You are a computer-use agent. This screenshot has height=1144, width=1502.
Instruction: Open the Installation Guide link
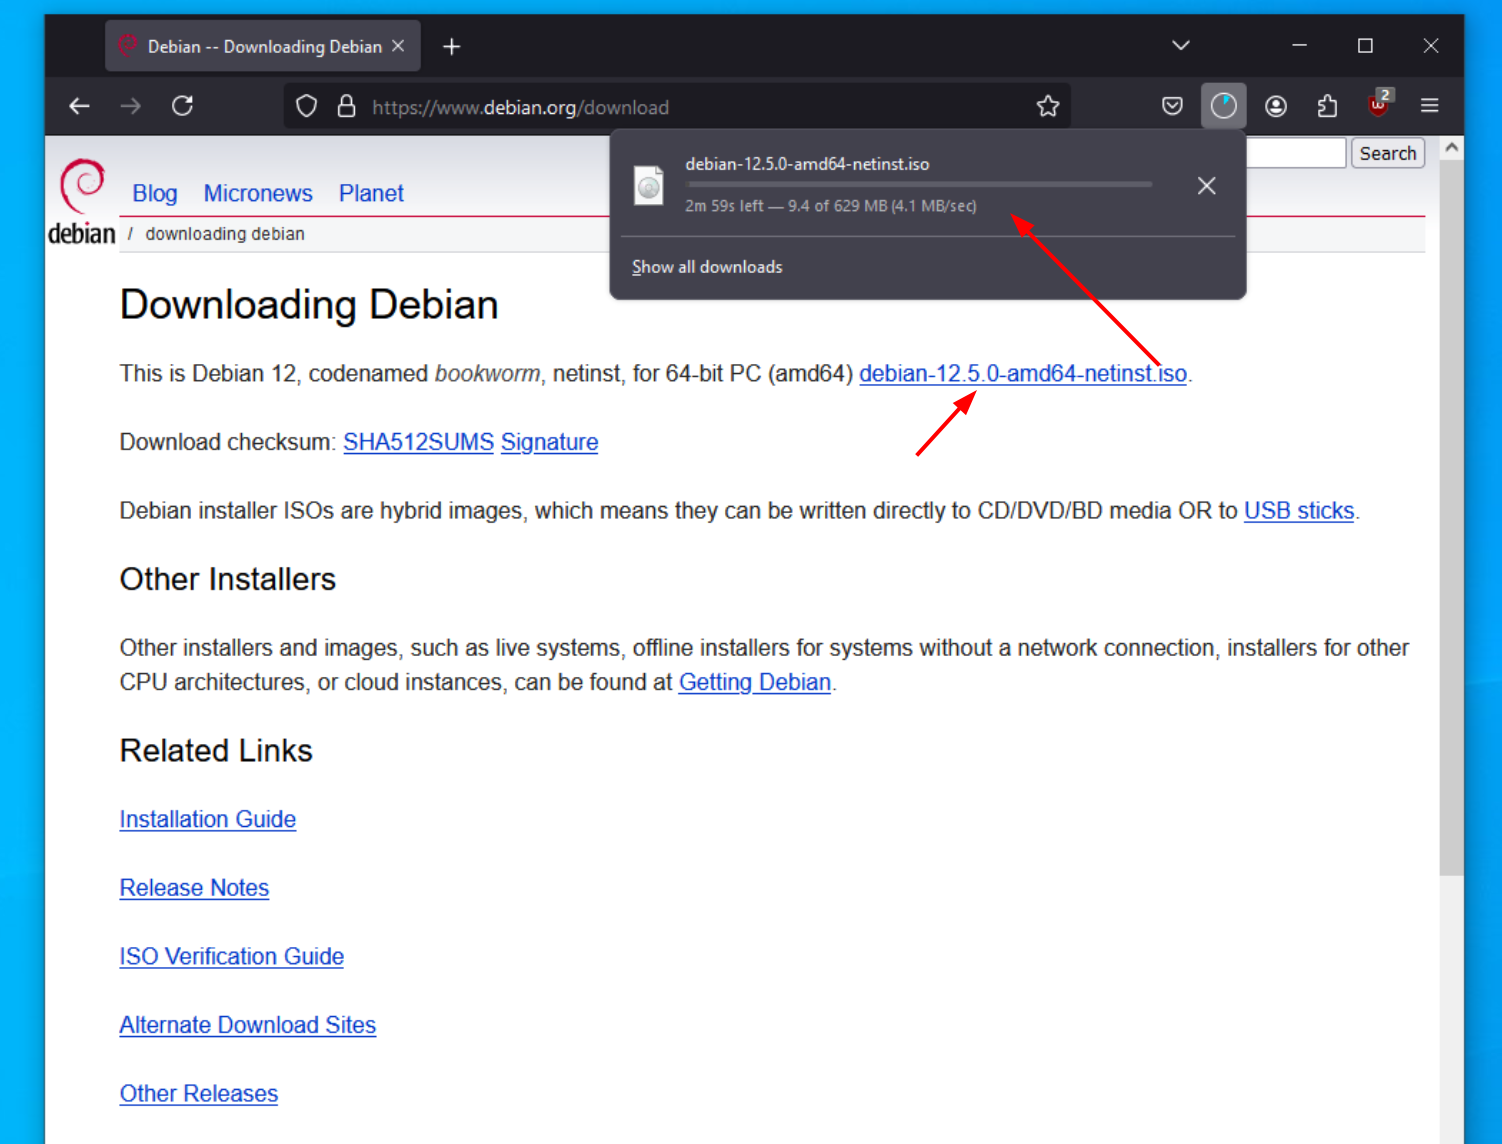pyautogui.click(x=208, y=819)
